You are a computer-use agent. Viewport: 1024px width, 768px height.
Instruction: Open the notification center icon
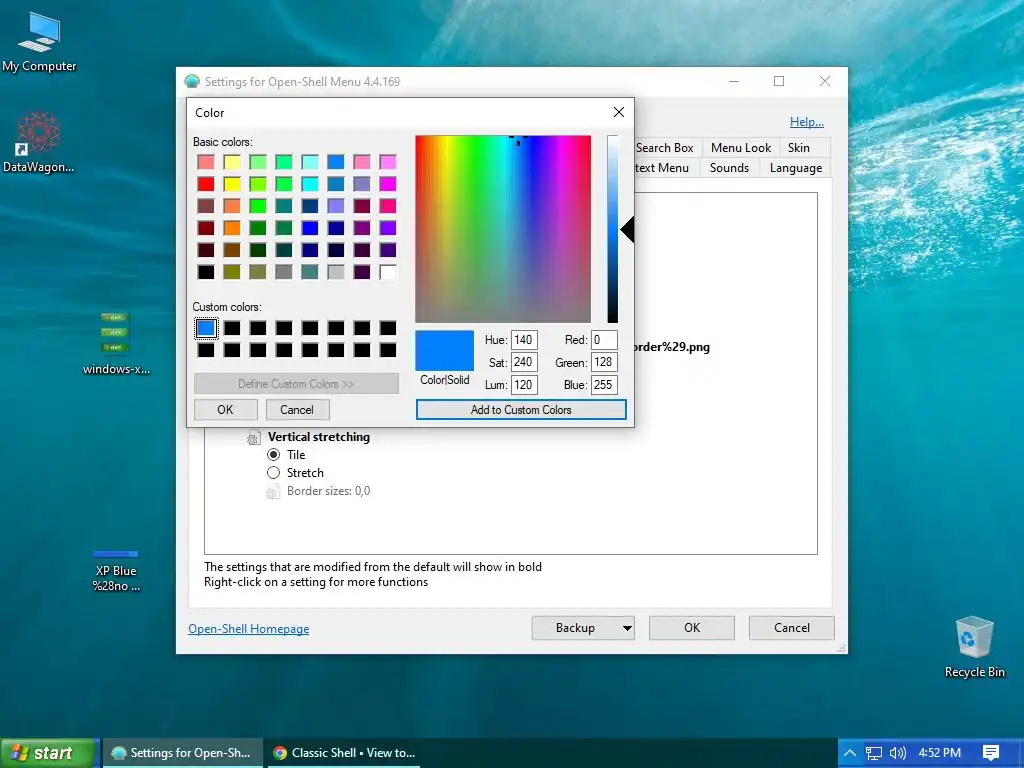[x=991, y=753]
